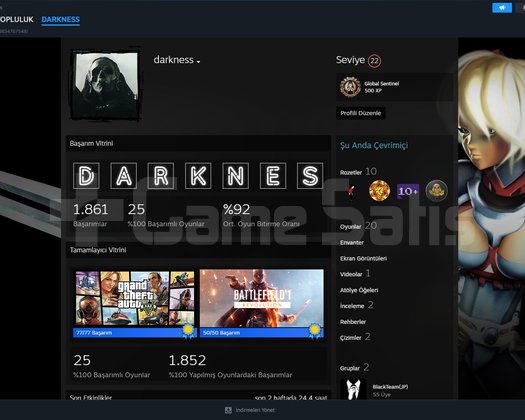
Task: Expand the darkness username dropdown arrow
Action: (x=199, y=62)
